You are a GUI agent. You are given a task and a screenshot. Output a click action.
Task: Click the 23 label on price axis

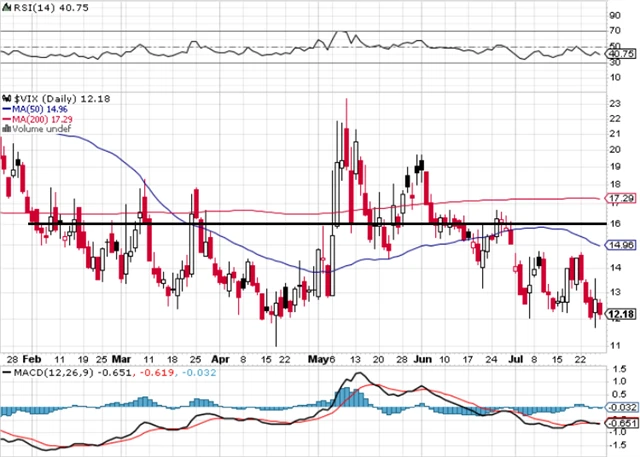616,102
